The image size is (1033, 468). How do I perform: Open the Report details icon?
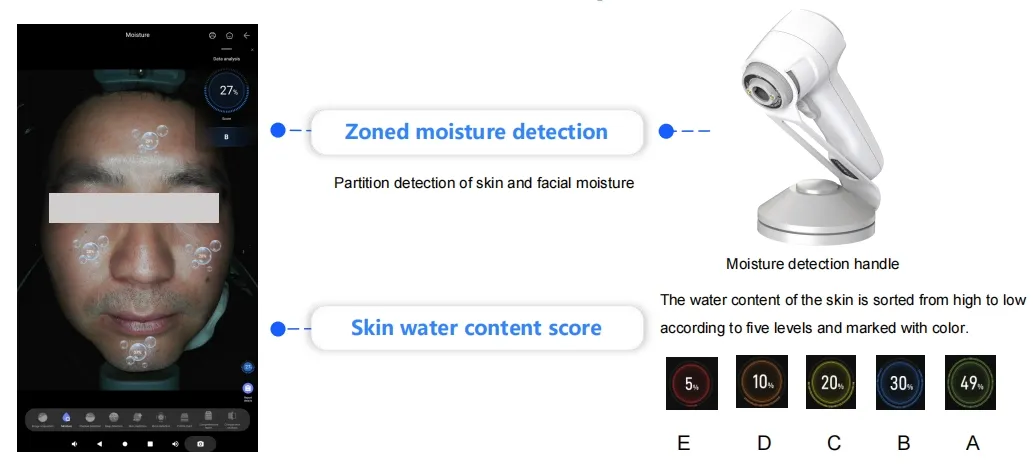(x=247, y=388)
